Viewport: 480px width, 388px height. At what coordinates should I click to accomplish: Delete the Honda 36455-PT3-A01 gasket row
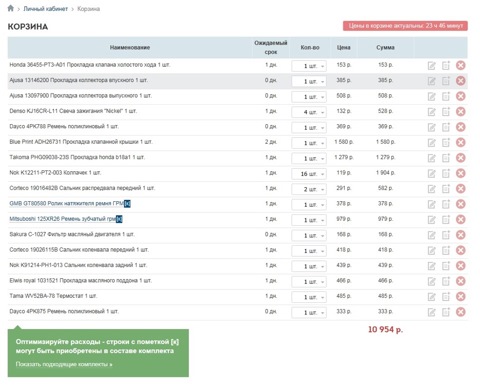coord(460,65)
